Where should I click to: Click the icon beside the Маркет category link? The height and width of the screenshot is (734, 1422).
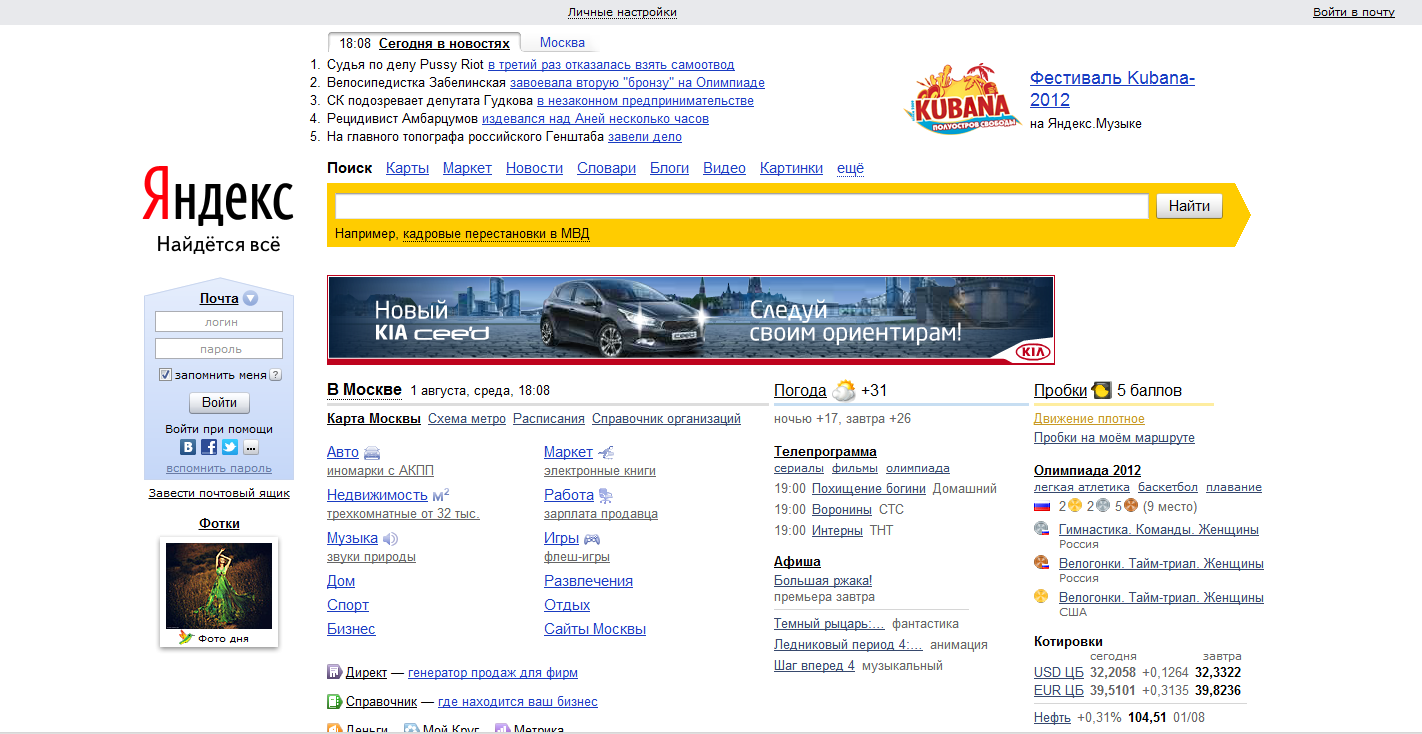(606, 452)
